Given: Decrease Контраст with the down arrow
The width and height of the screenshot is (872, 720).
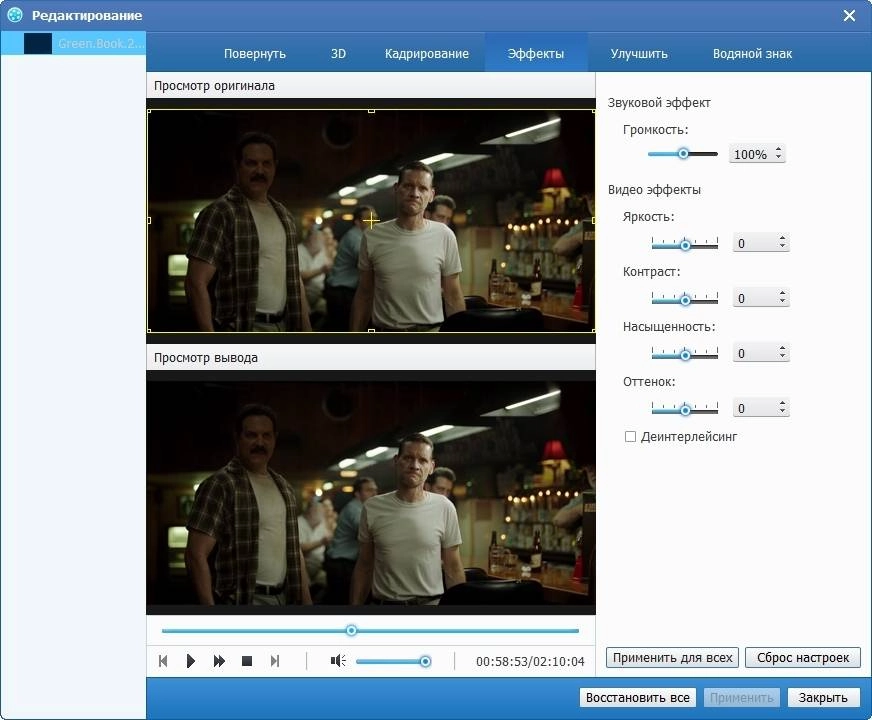Looking at the screenshot, I should [x=782, y=302].
